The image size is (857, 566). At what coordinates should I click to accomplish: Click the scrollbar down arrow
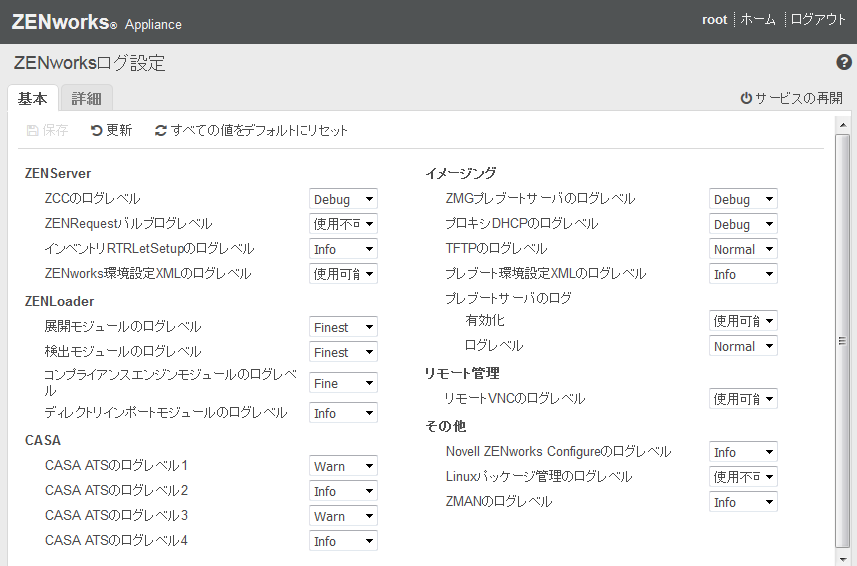[x=842, y=558]
